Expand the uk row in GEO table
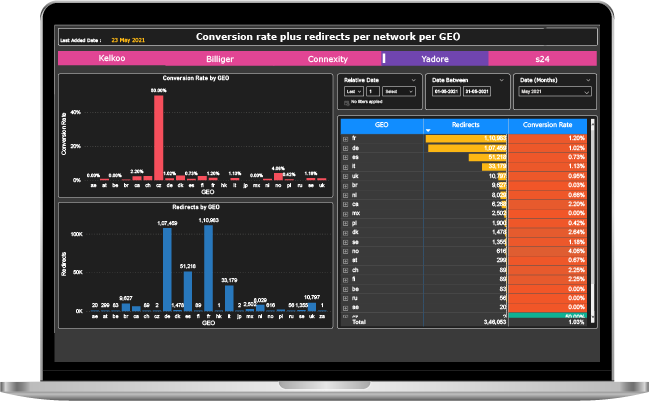 345,177
